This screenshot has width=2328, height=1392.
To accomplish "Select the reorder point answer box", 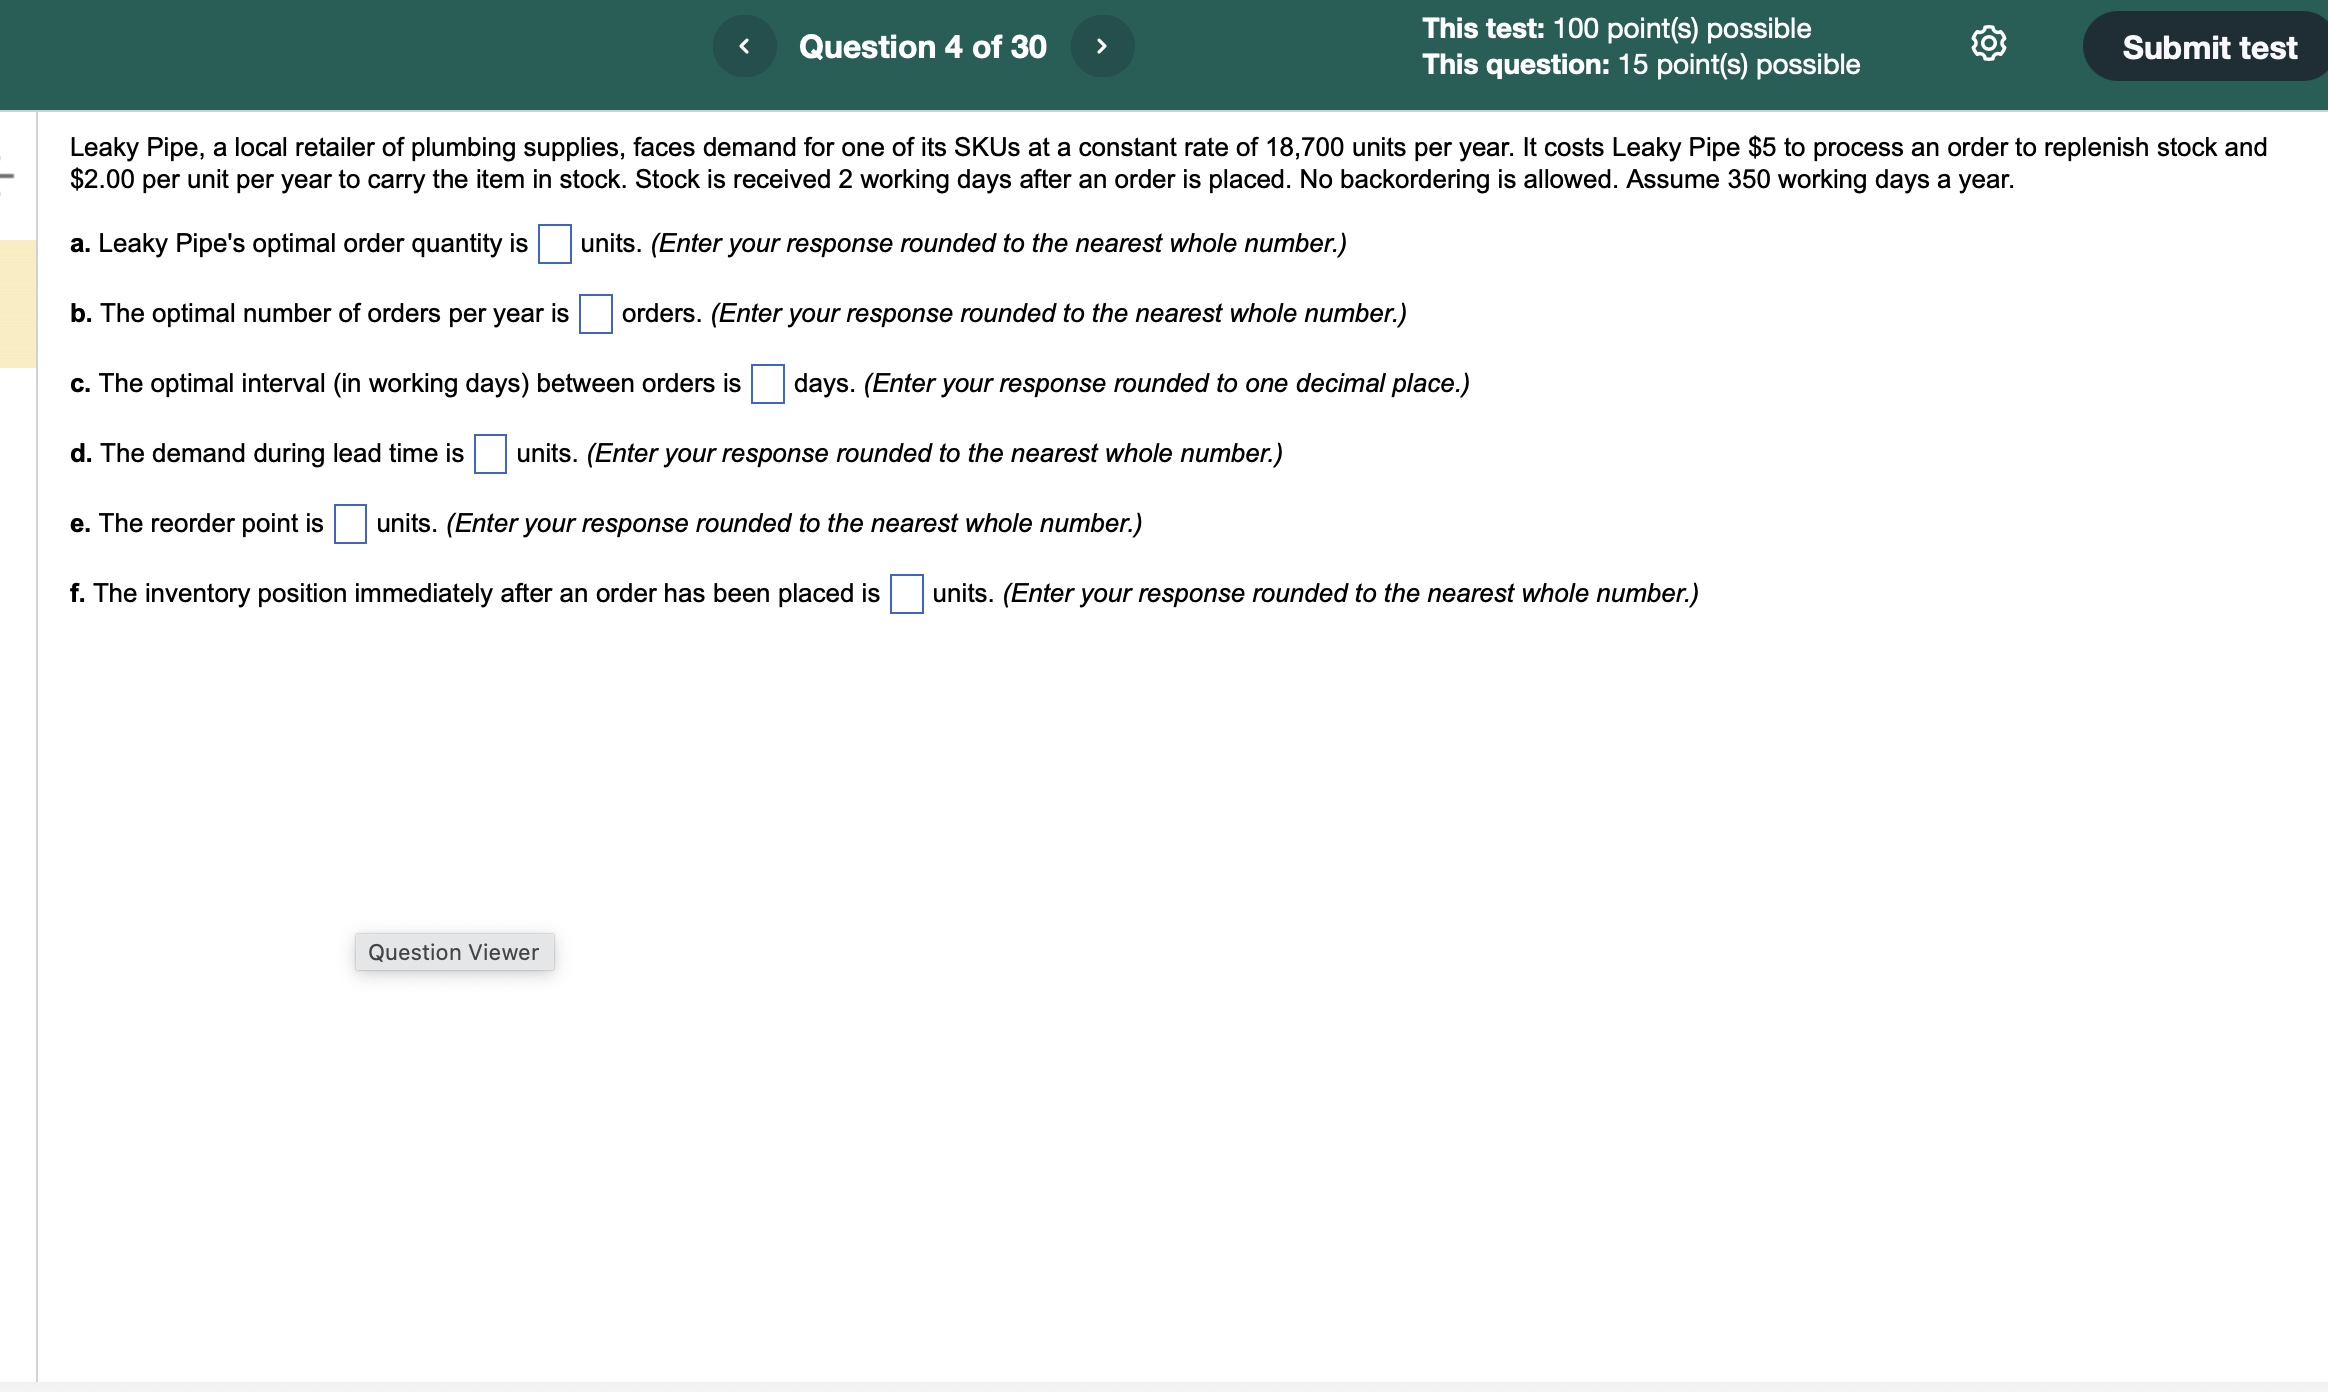I will click(x=350, y=524).
